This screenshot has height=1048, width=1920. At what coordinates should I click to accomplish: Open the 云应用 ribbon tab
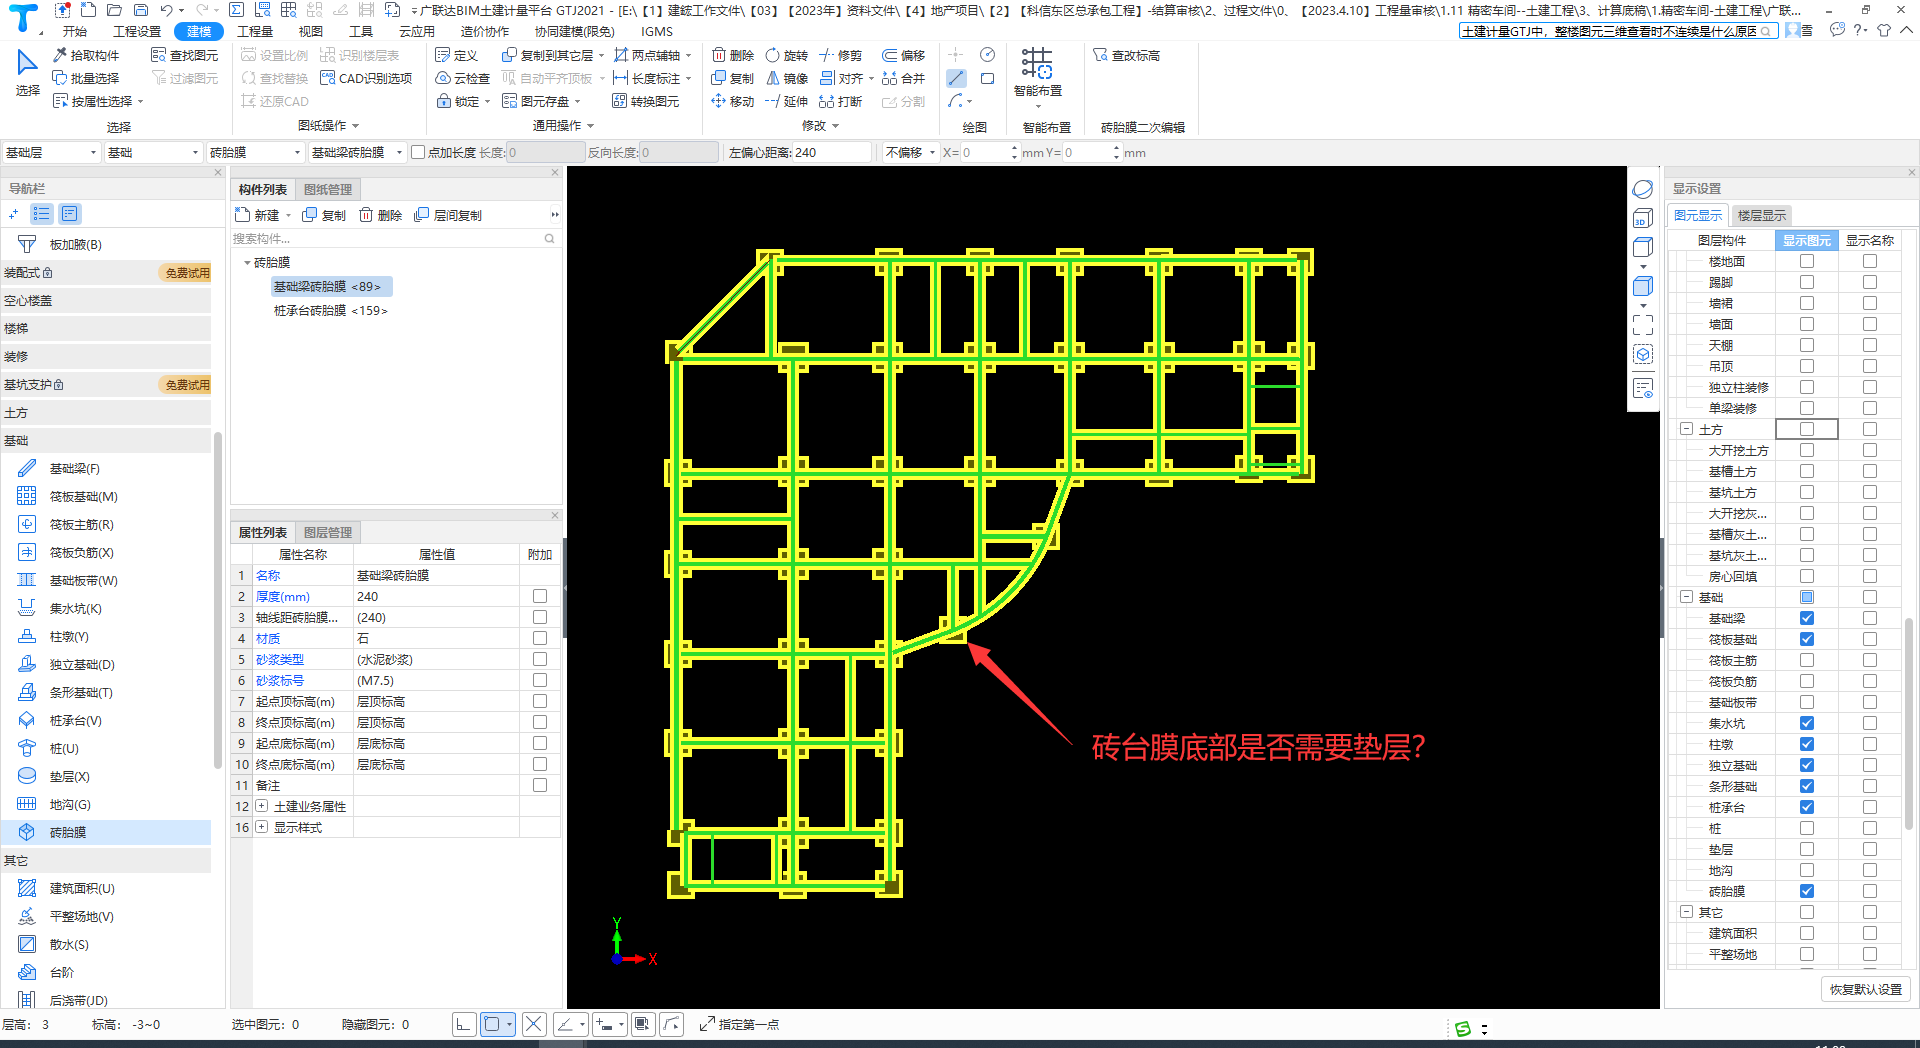click(x=417, y=31)
